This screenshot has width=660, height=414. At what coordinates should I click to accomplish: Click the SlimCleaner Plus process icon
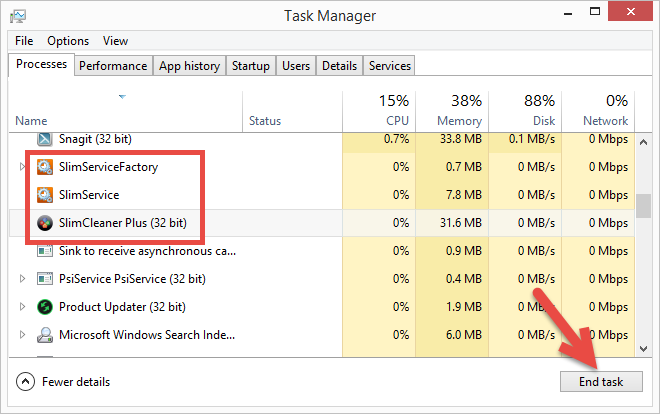[45, 223]
